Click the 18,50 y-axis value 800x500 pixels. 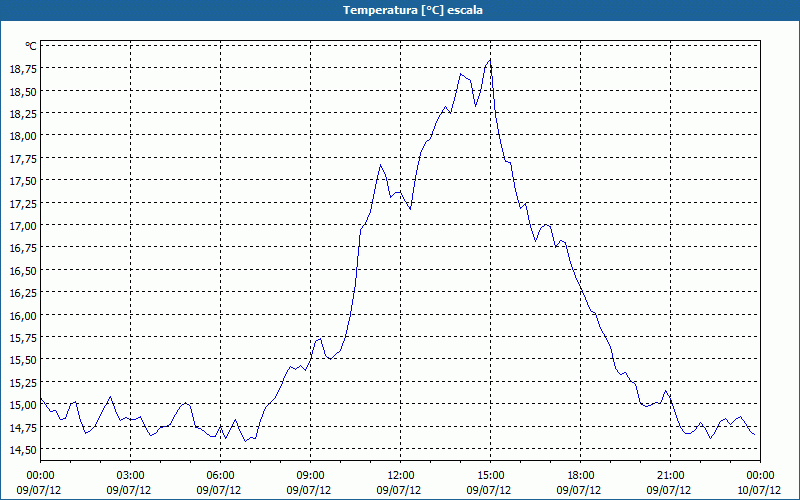(x=23, y=91)
